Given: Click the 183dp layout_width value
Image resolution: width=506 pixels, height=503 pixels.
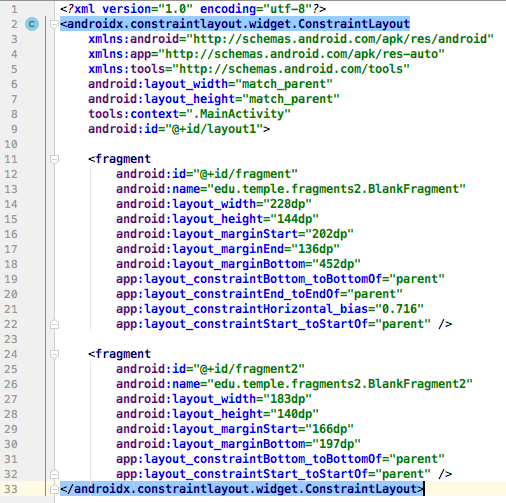Looking at the screenshot, I should pyautogui.click(x=287, y=399).
